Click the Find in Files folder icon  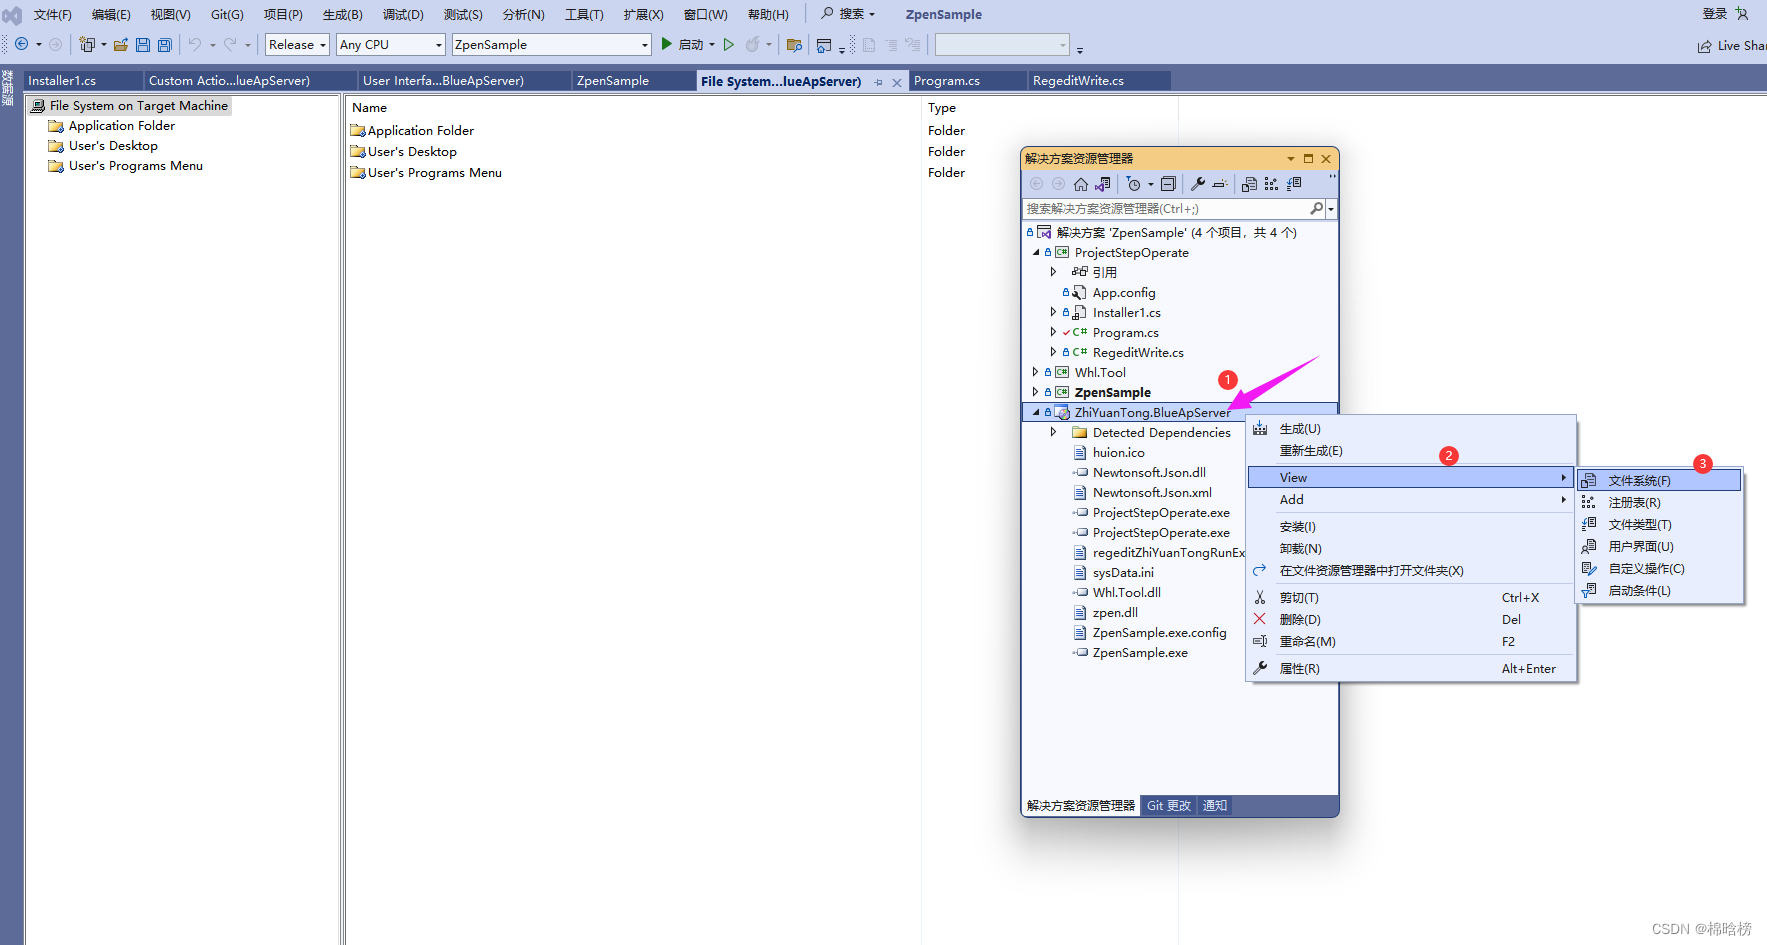[x=794, y=44]
